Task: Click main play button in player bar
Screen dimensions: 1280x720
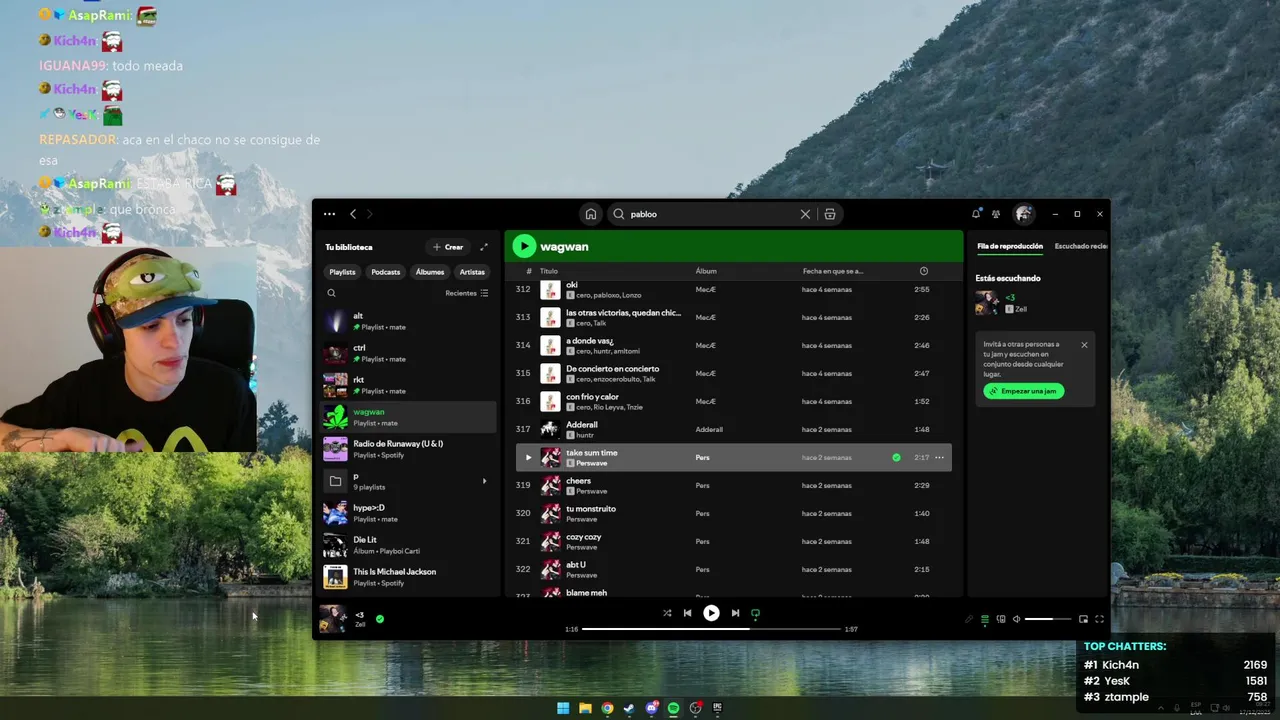Action: pyautogui.click(x=711, y=613)
